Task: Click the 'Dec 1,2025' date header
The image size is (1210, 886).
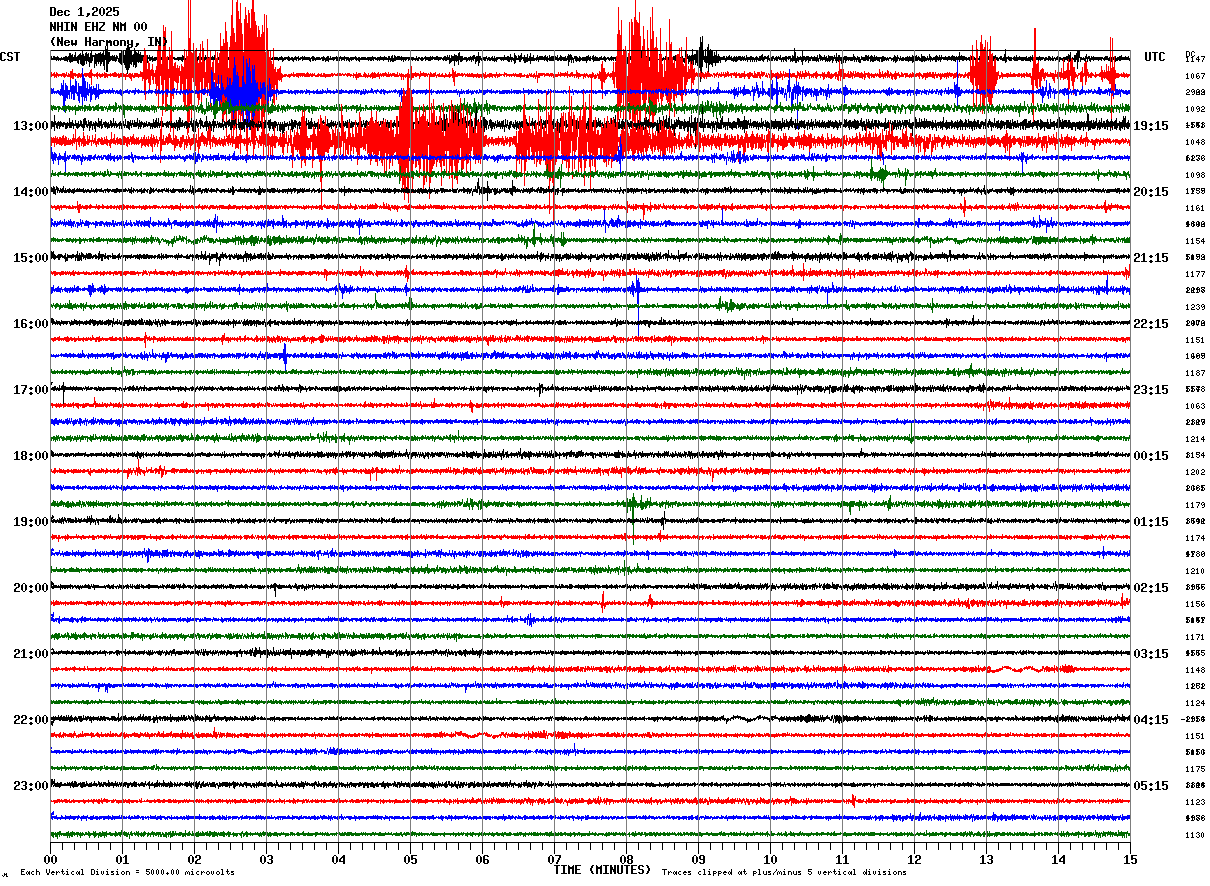Action: pyautogui.click(x=84, y=12)
